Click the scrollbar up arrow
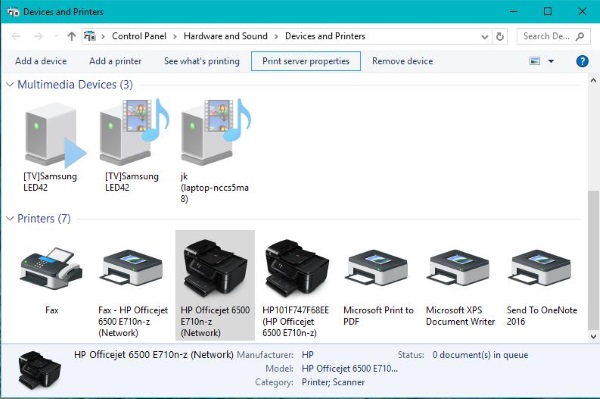This screenshot has height=399, width=600. pos(593,81)
